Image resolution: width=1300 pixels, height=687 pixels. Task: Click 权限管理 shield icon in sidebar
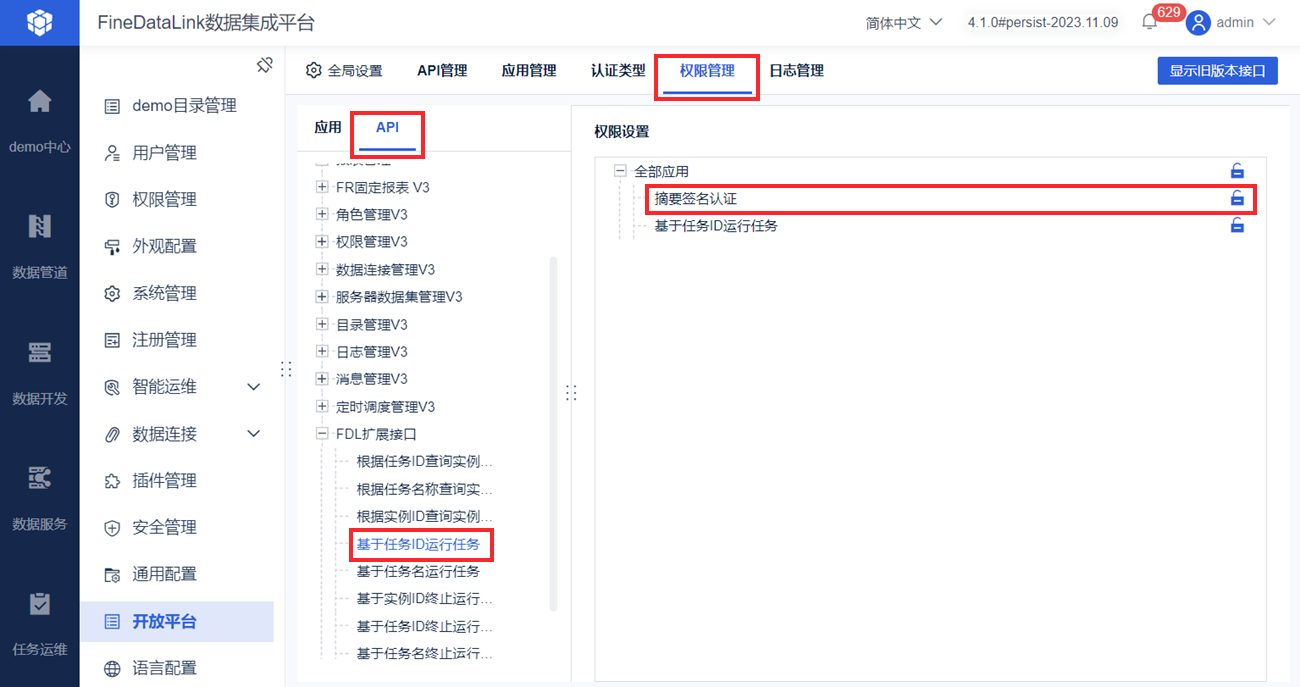[x=112, y=199]
